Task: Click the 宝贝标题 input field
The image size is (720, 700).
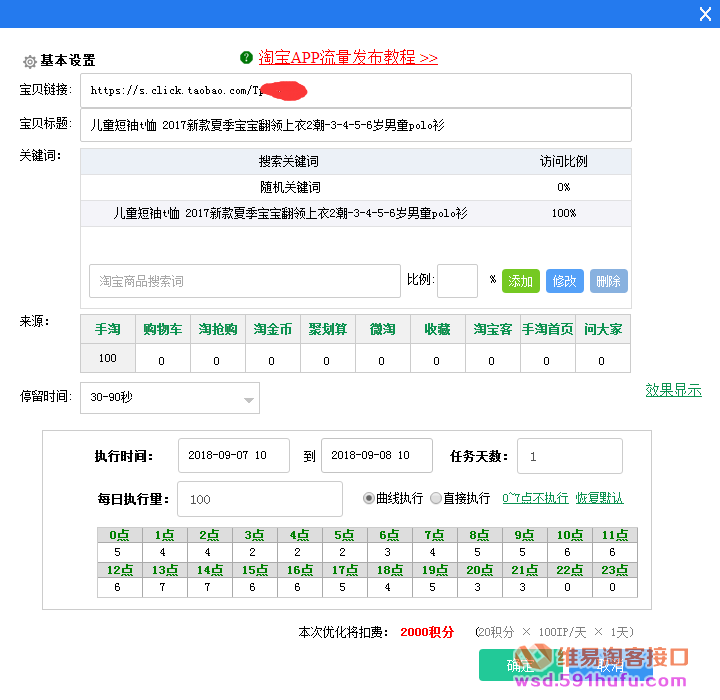Action: click(x=356, y=125)
